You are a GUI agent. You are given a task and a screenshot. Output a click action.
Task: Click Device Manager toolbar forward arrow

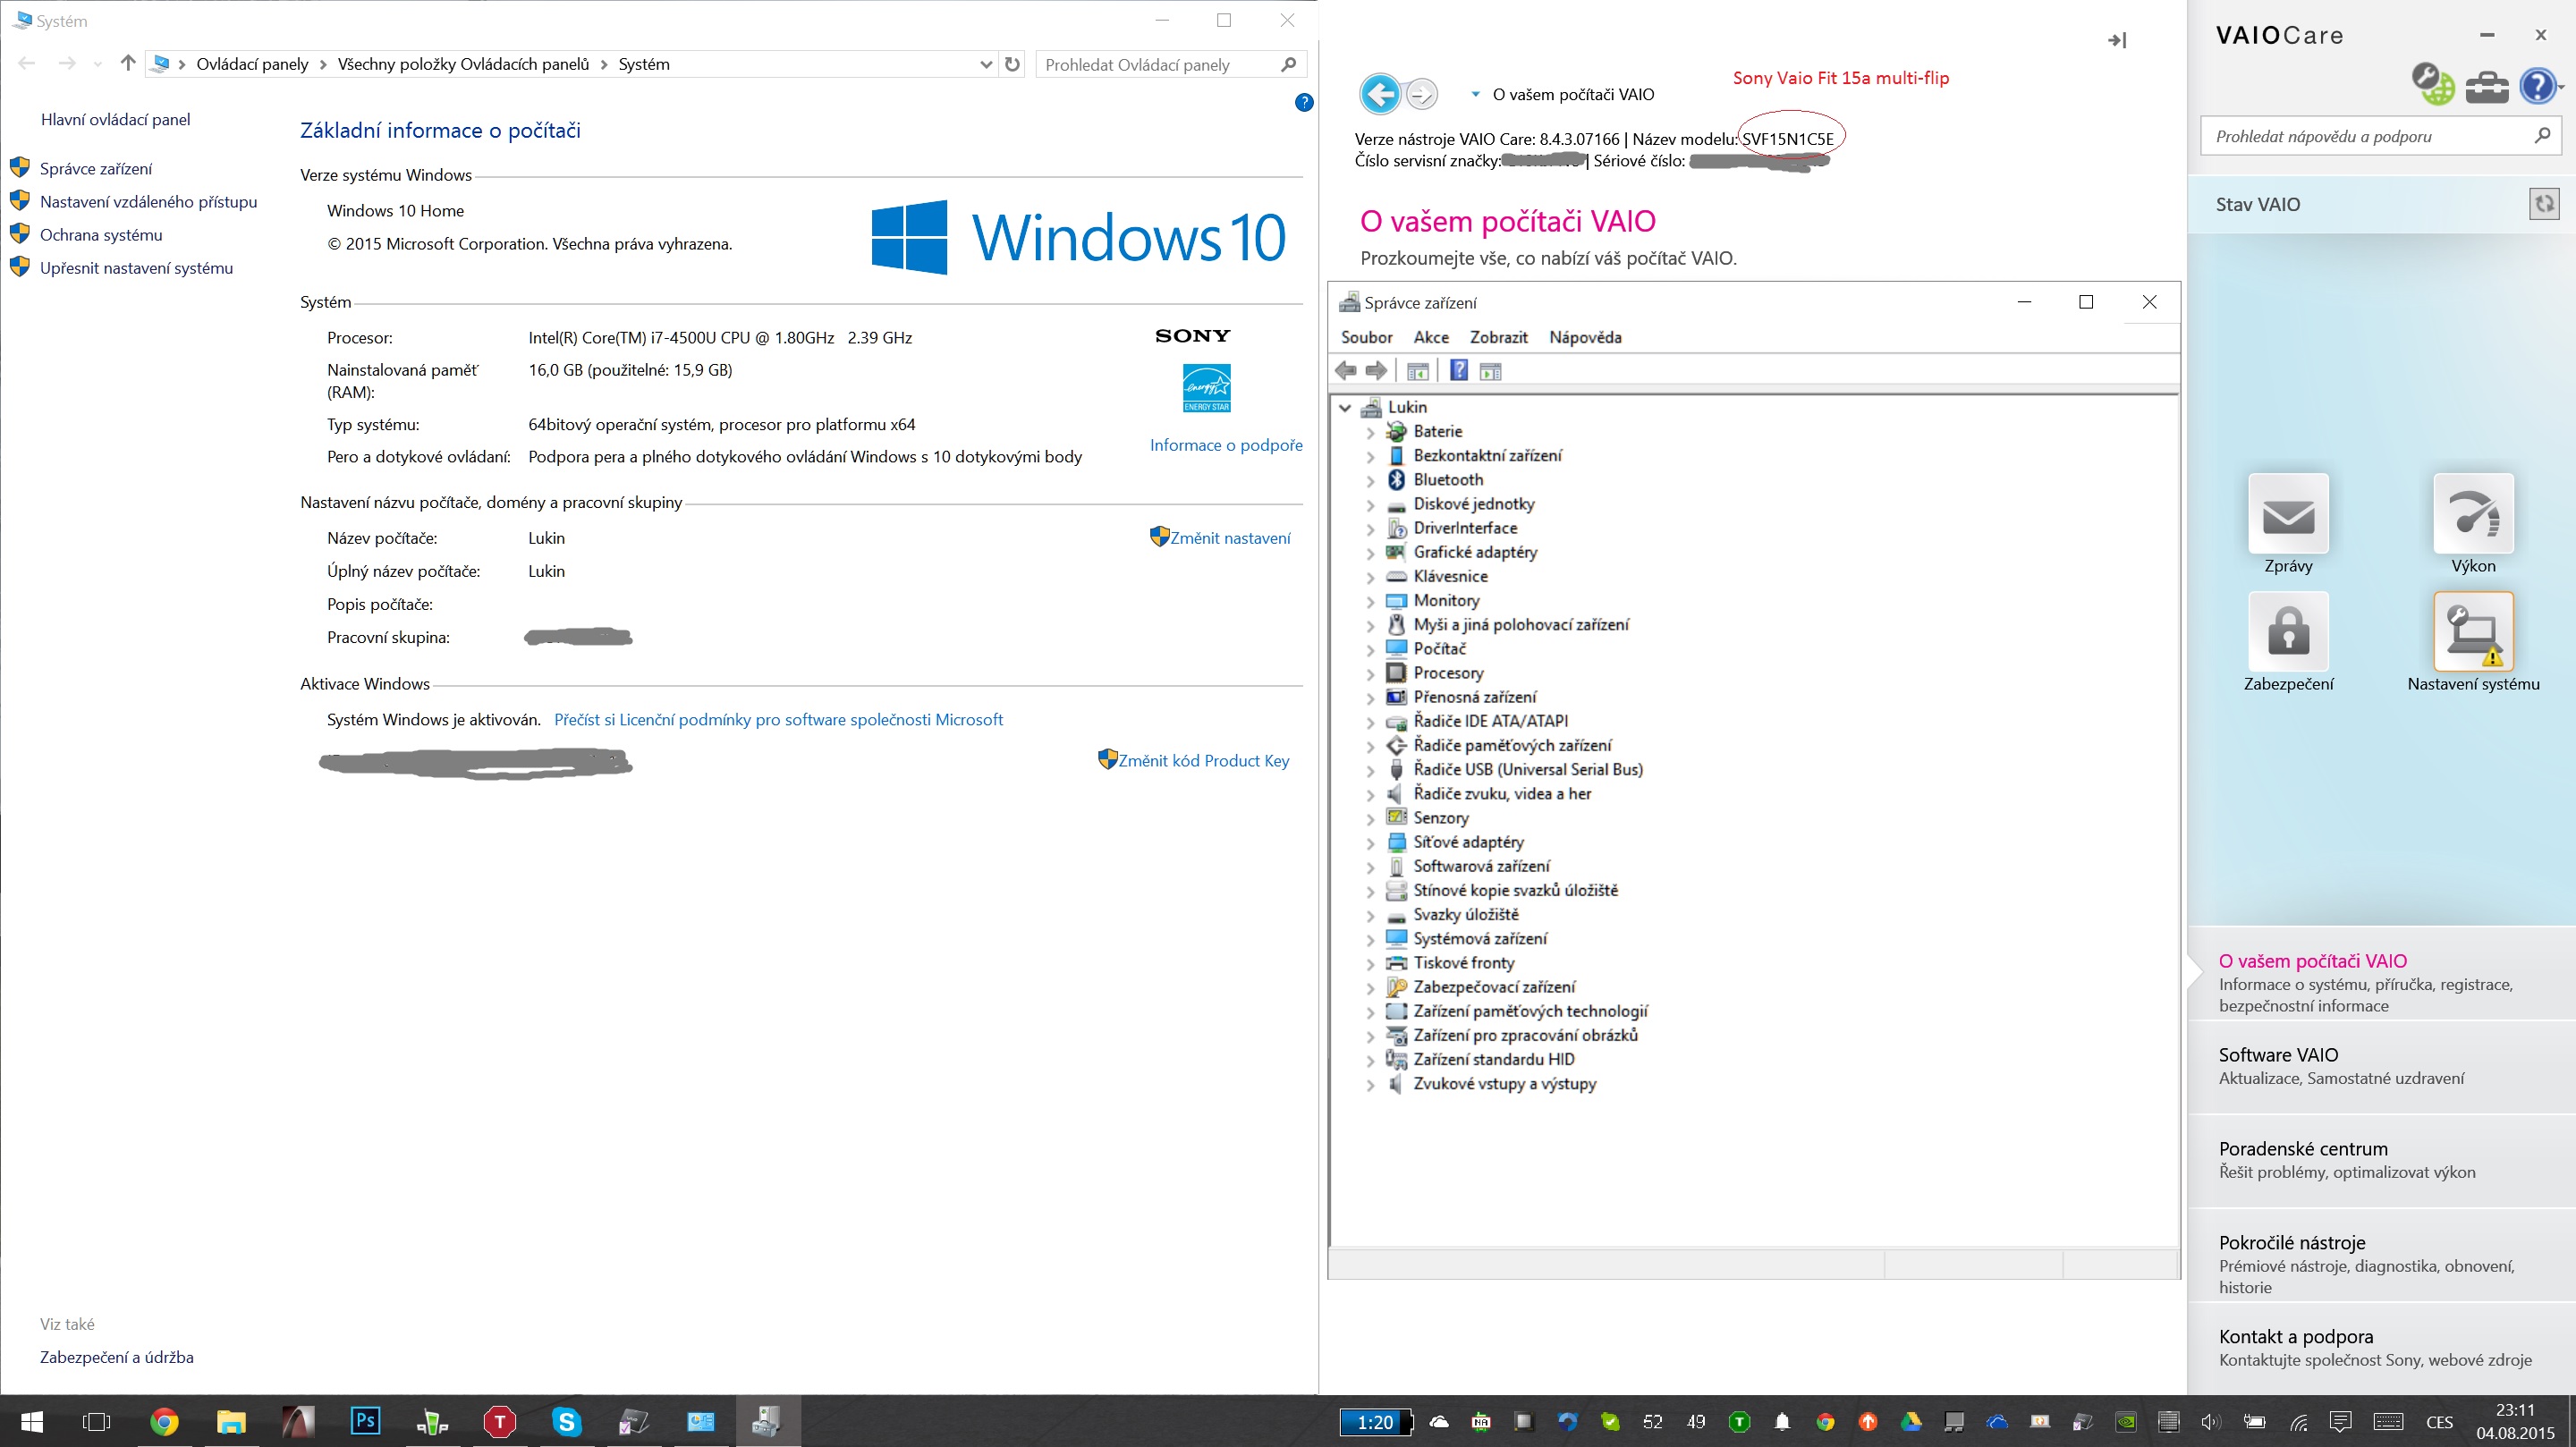pyautogui.click(x=1376, y=371)
